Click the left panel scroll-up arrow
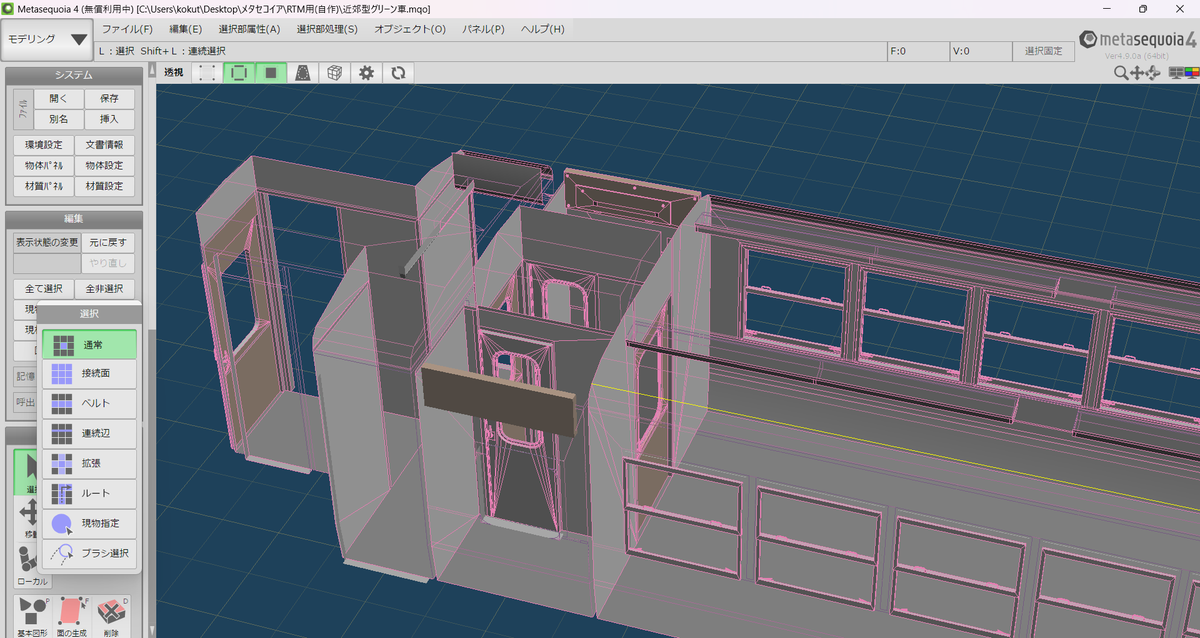This screenshot has height=638, width=1200. pyautogui.click(x=152, y=71)
